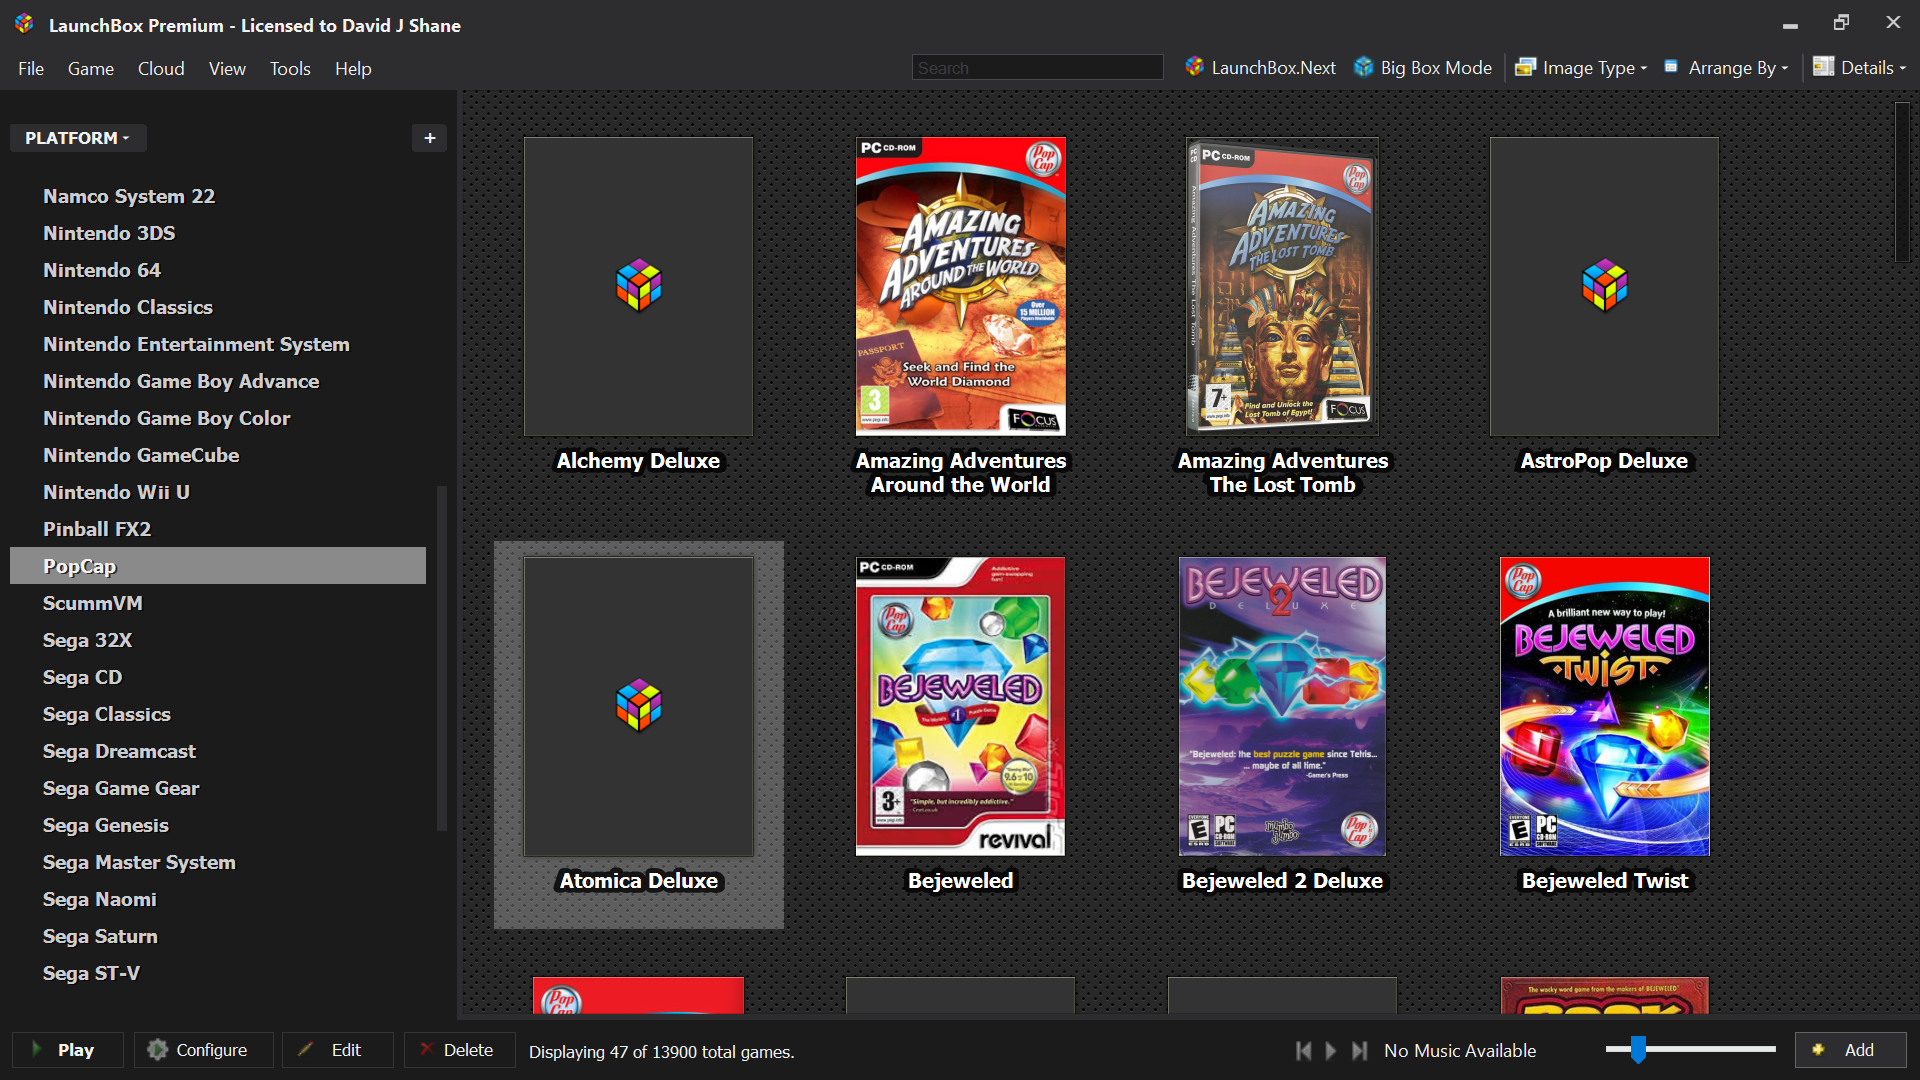Select the PopCap platform

[x=218, y=566]
